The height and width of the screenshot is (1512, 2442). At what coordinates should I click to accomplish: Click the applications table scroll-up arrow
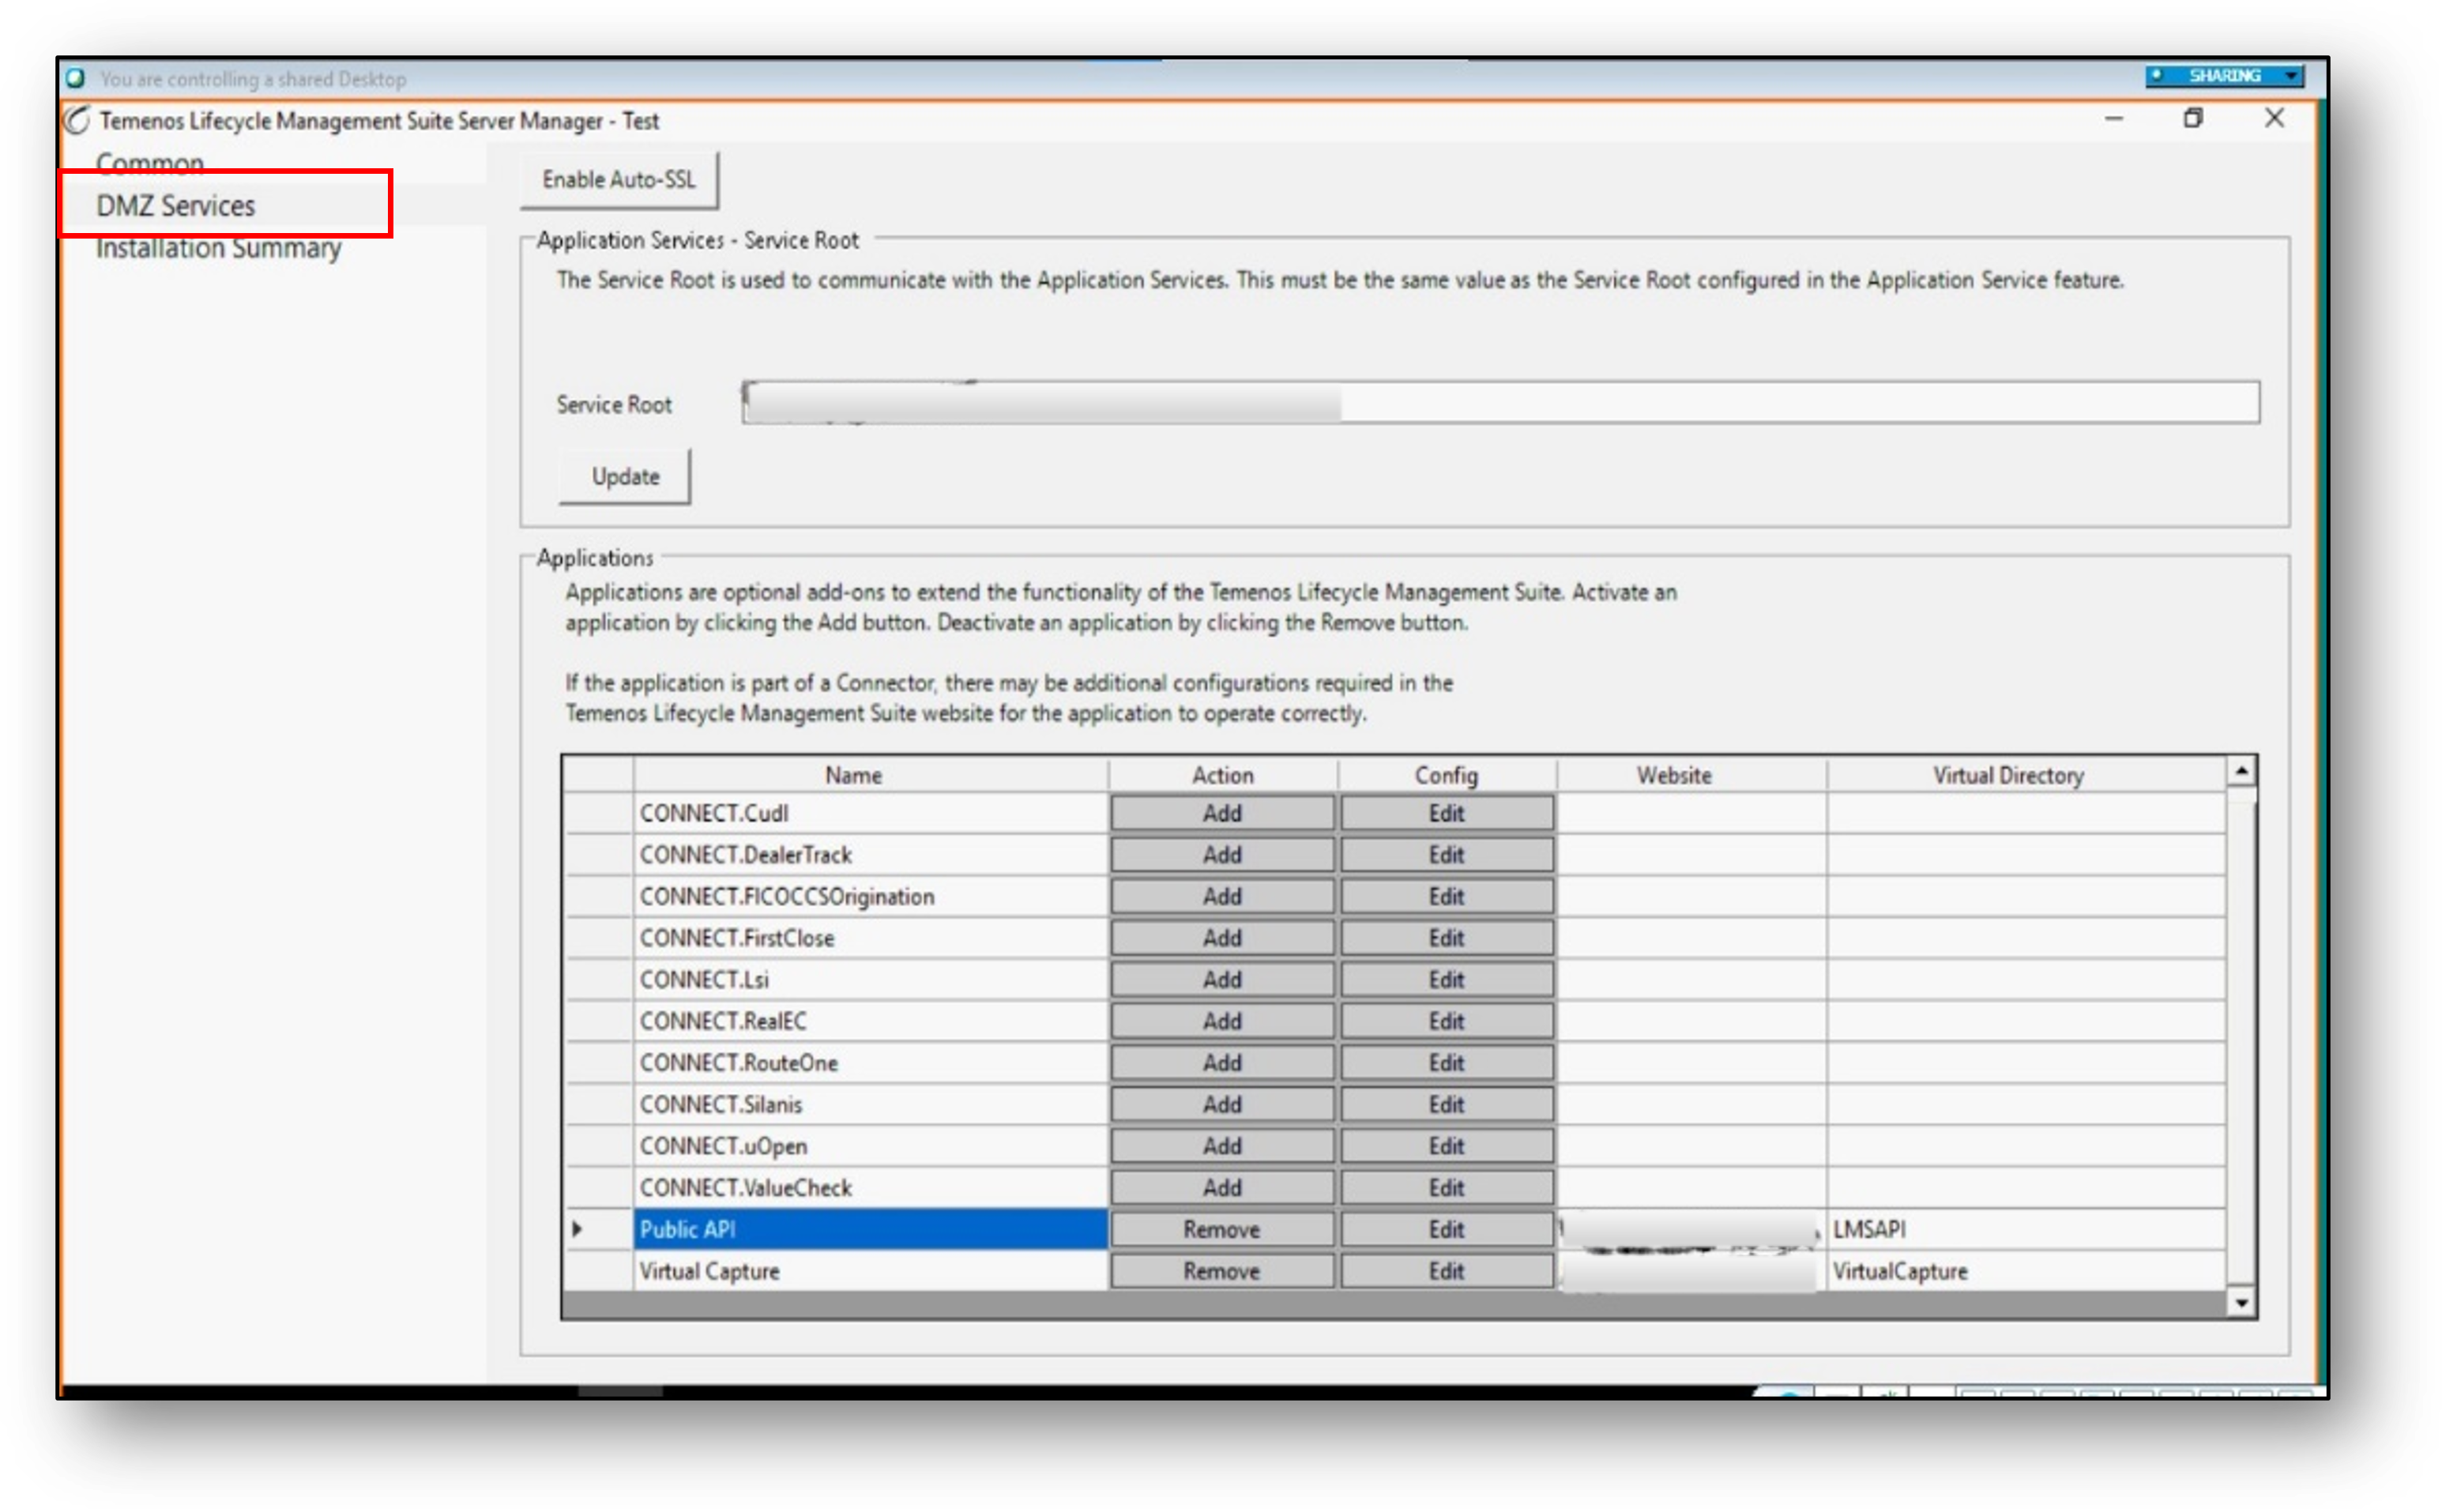pos(2241,771)
